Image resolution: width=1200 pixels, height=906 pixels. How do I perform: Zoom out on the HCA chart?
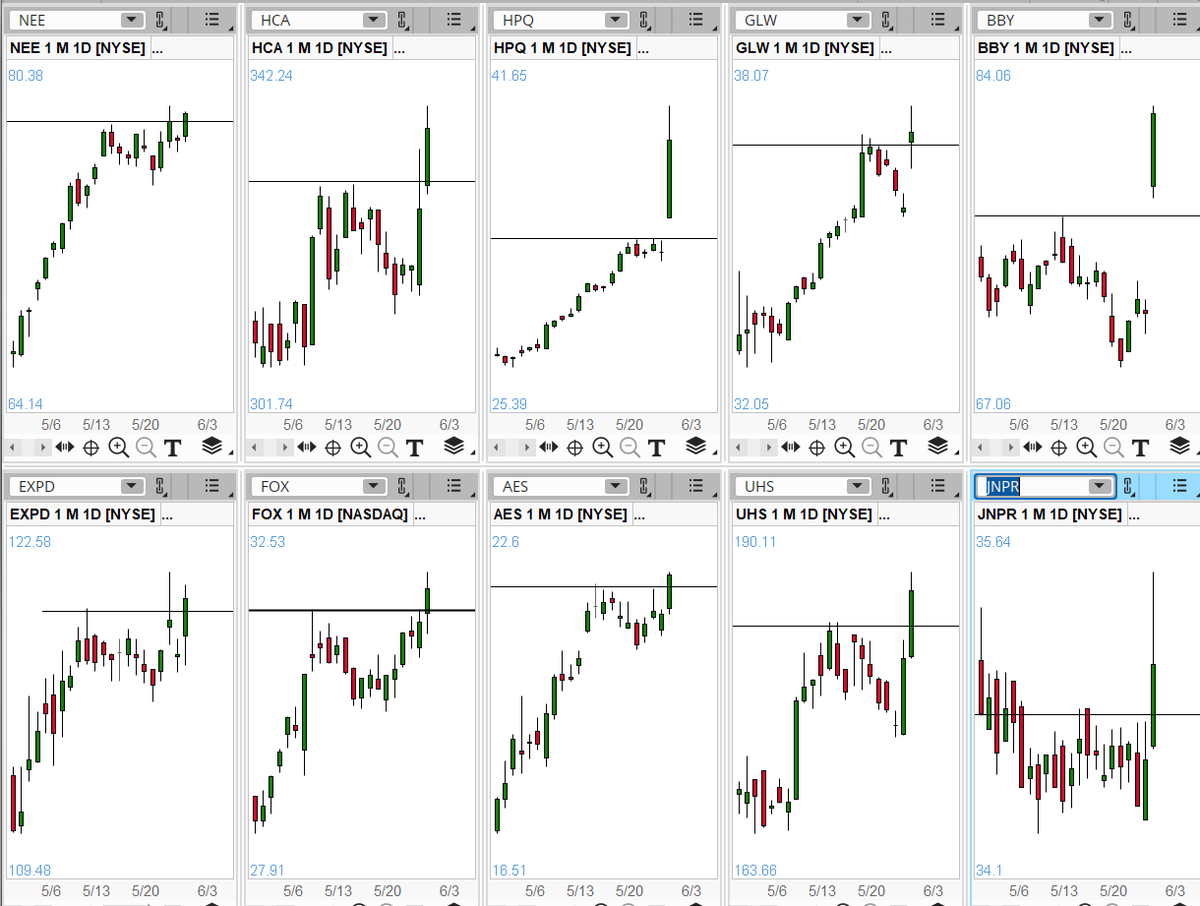click(387, 447)
